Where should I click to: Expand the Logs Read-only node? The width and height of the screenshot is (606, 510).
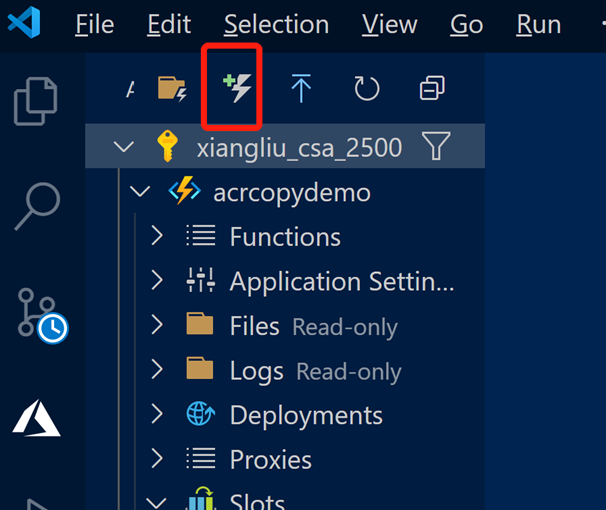coord(157,369)
